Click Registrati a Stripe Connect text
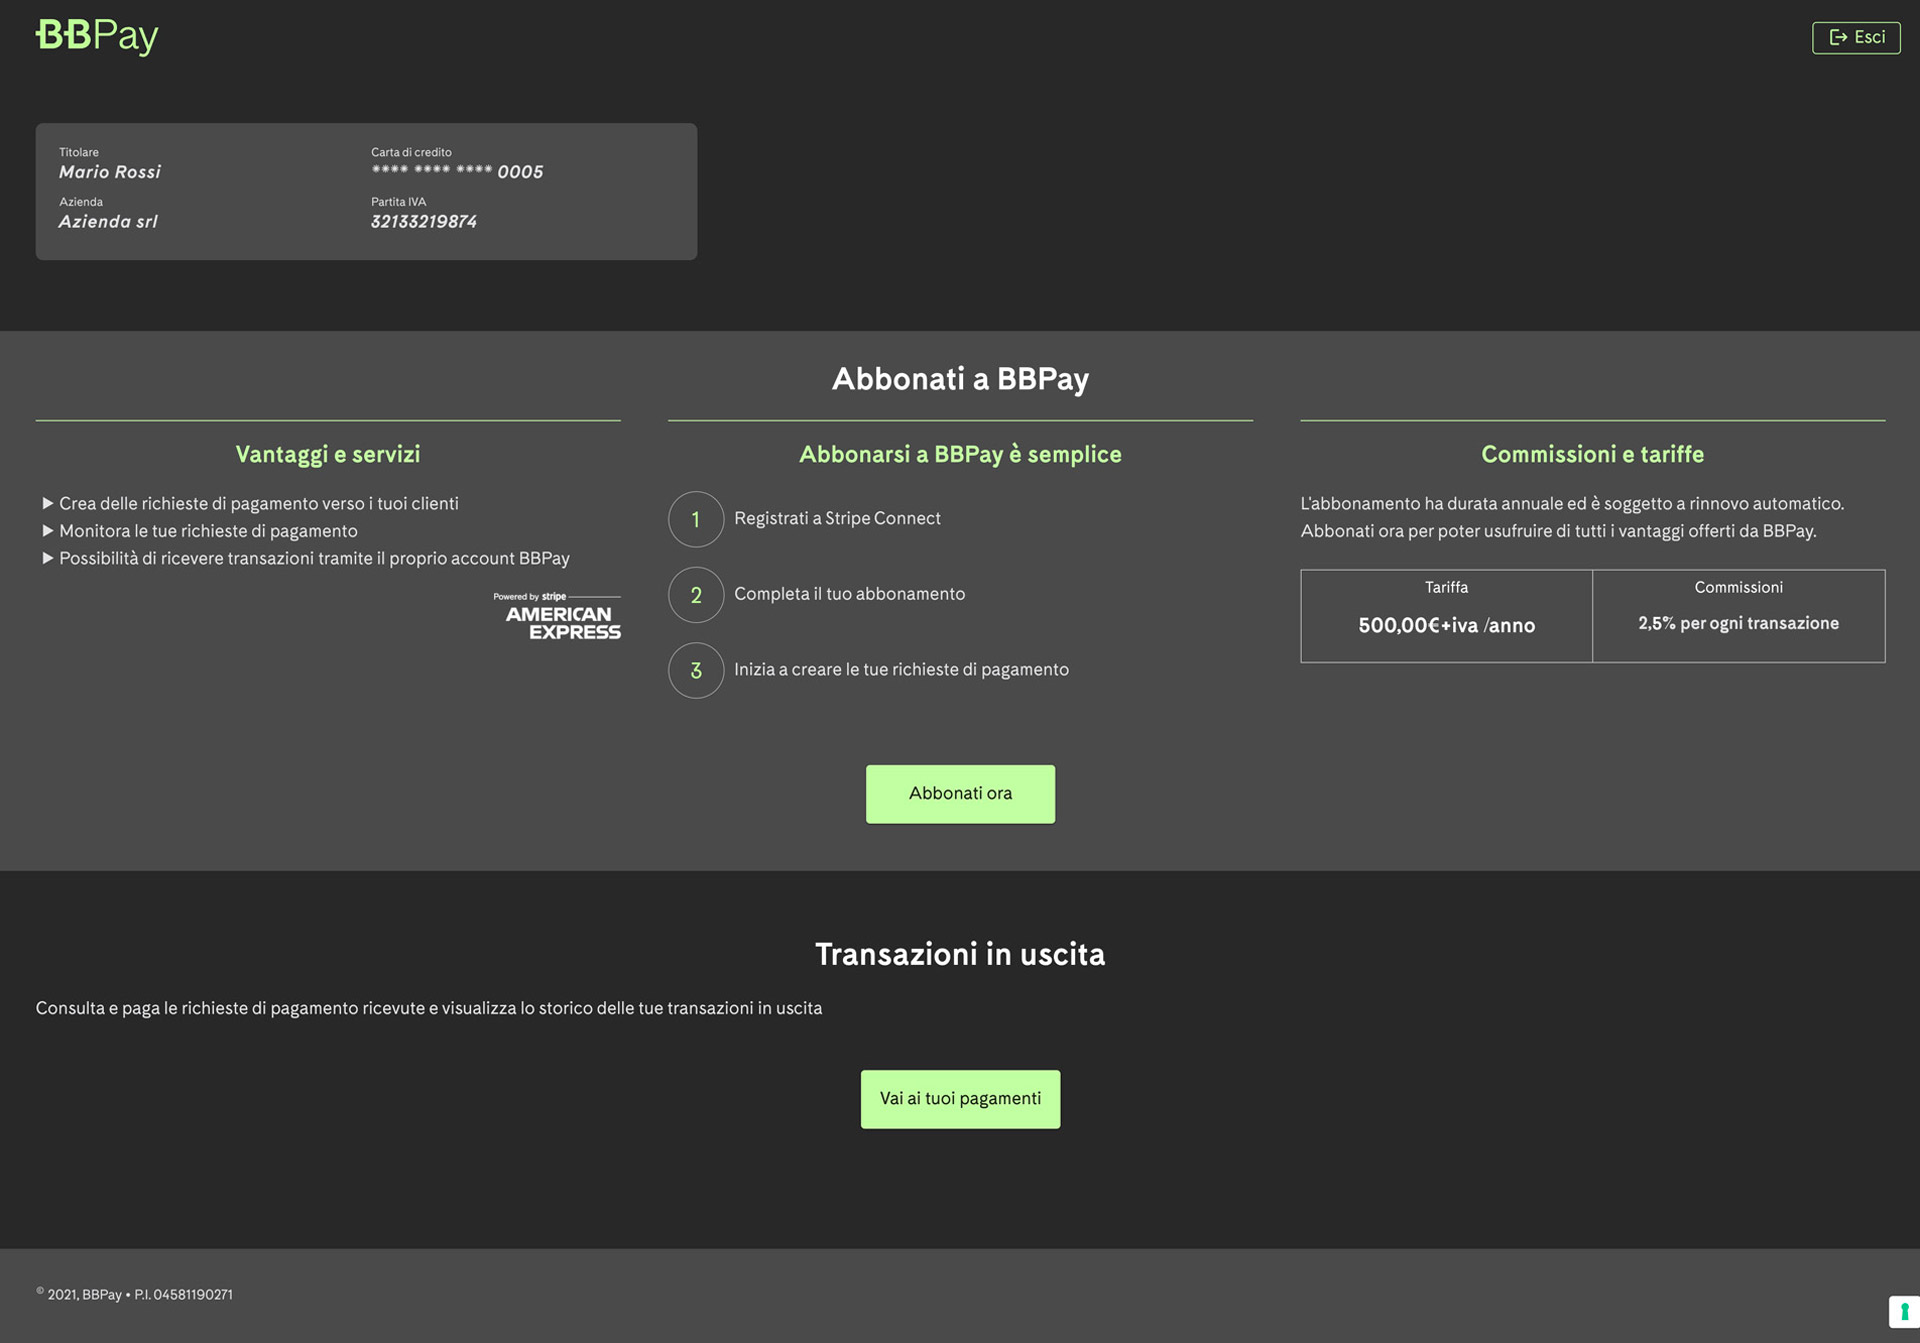Viewport: 1920px width, 1343px height. point(837,518)
